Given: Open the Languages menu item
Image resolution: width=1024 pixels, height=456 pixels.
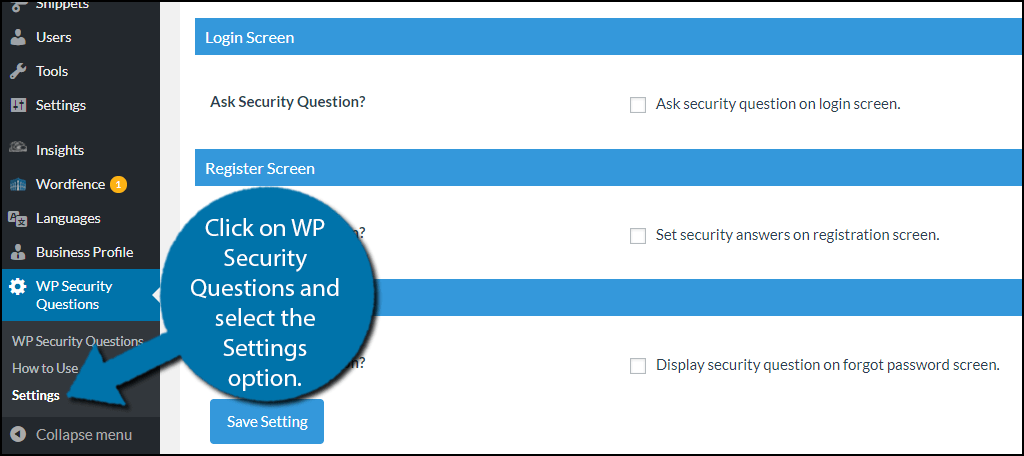Looking at the screenshot, I should 68,218.
